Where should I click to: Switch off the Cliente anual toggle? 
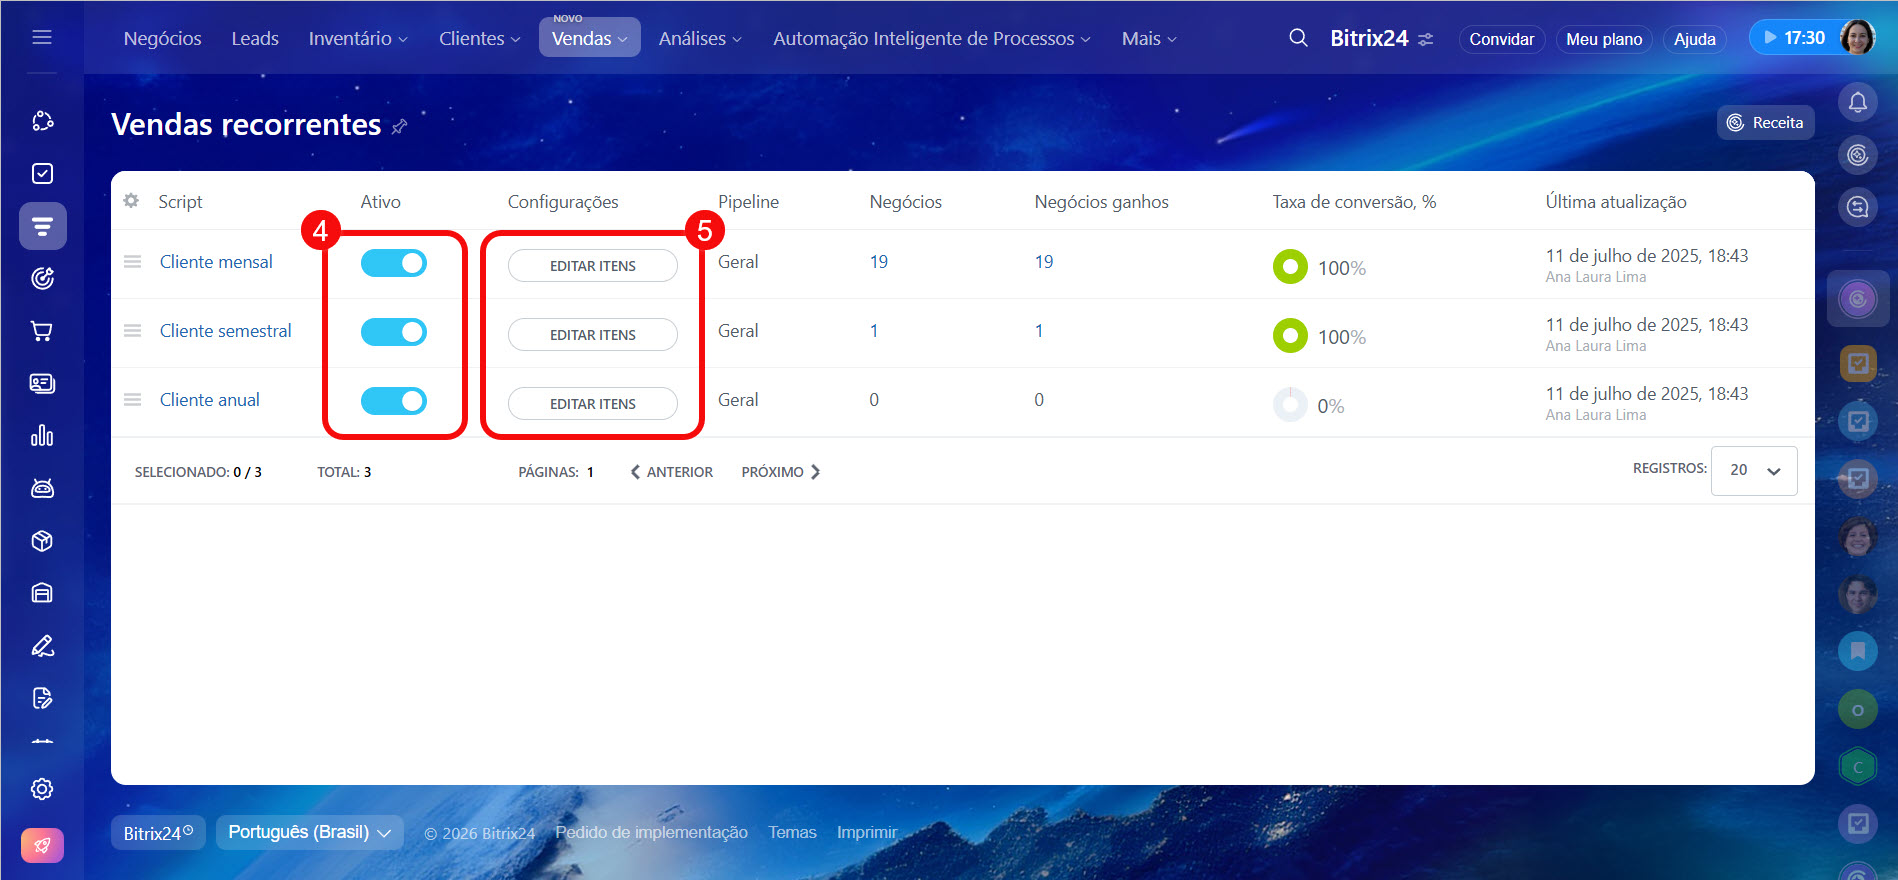pos(394,401)
